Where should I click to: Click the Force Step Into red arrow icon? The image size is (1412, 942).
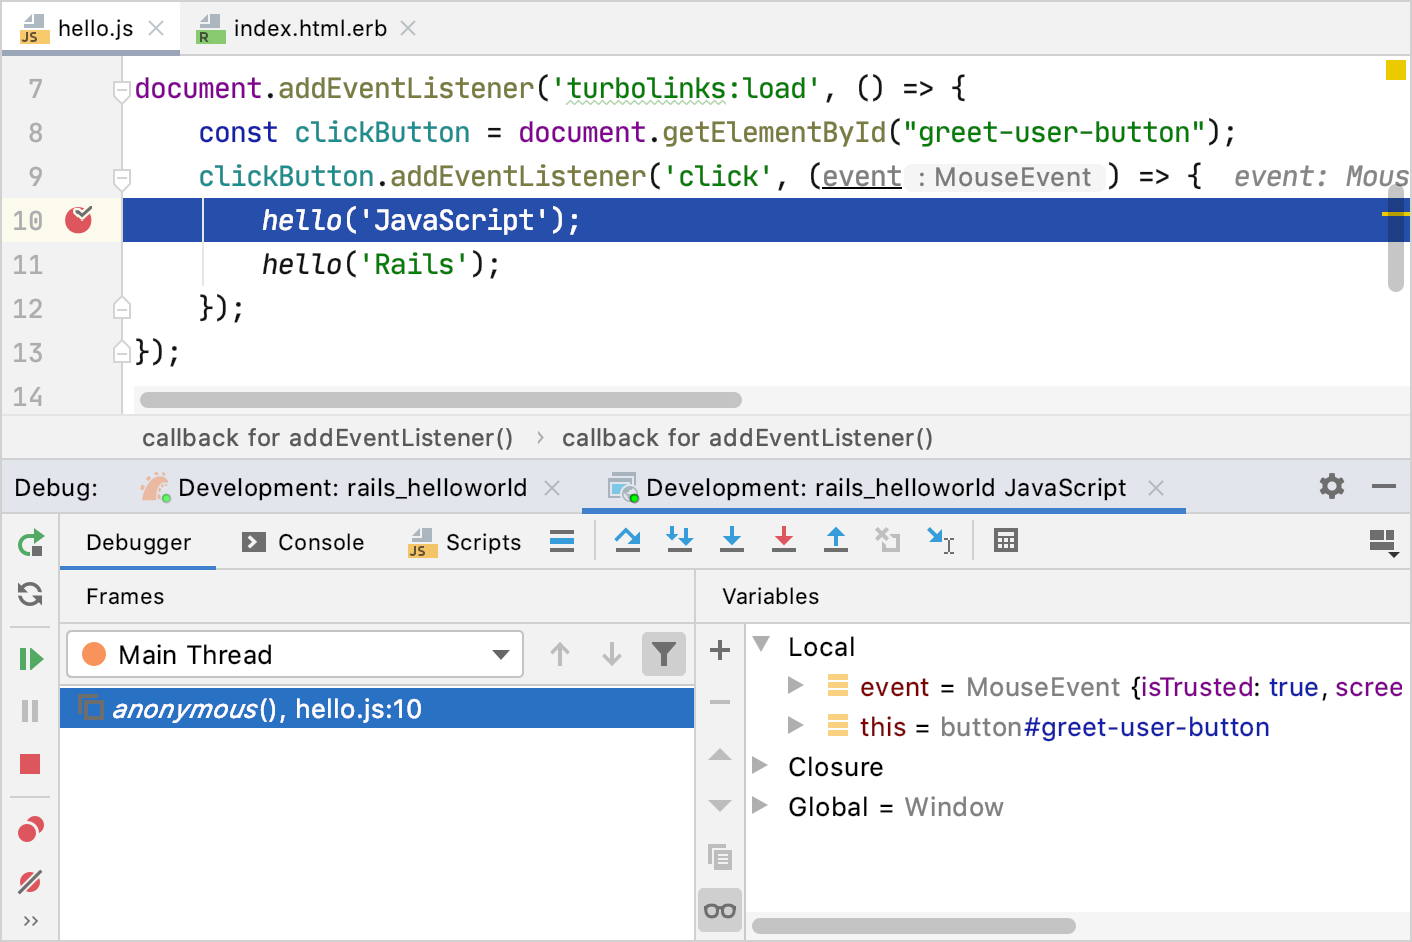(784, 541)
